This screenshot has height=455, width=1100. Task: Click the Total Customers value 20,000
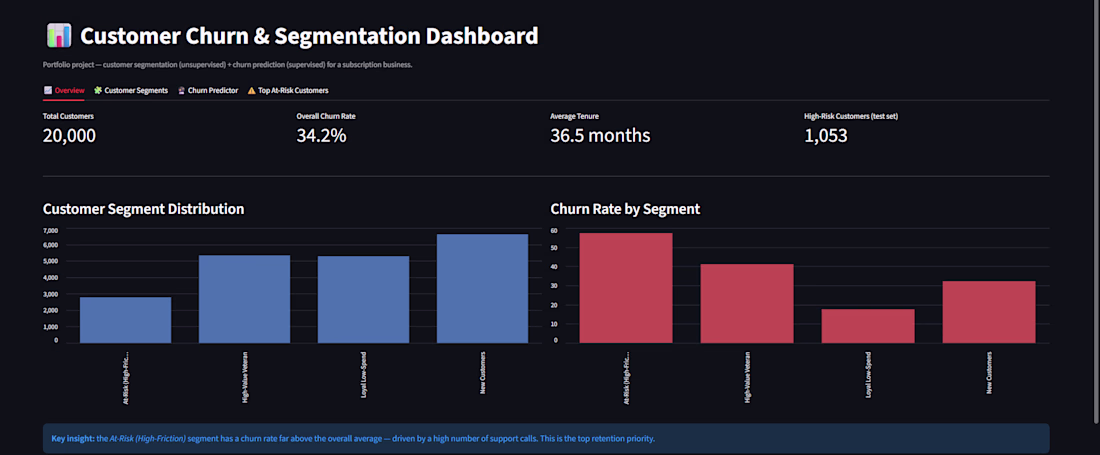coord(69,136)
